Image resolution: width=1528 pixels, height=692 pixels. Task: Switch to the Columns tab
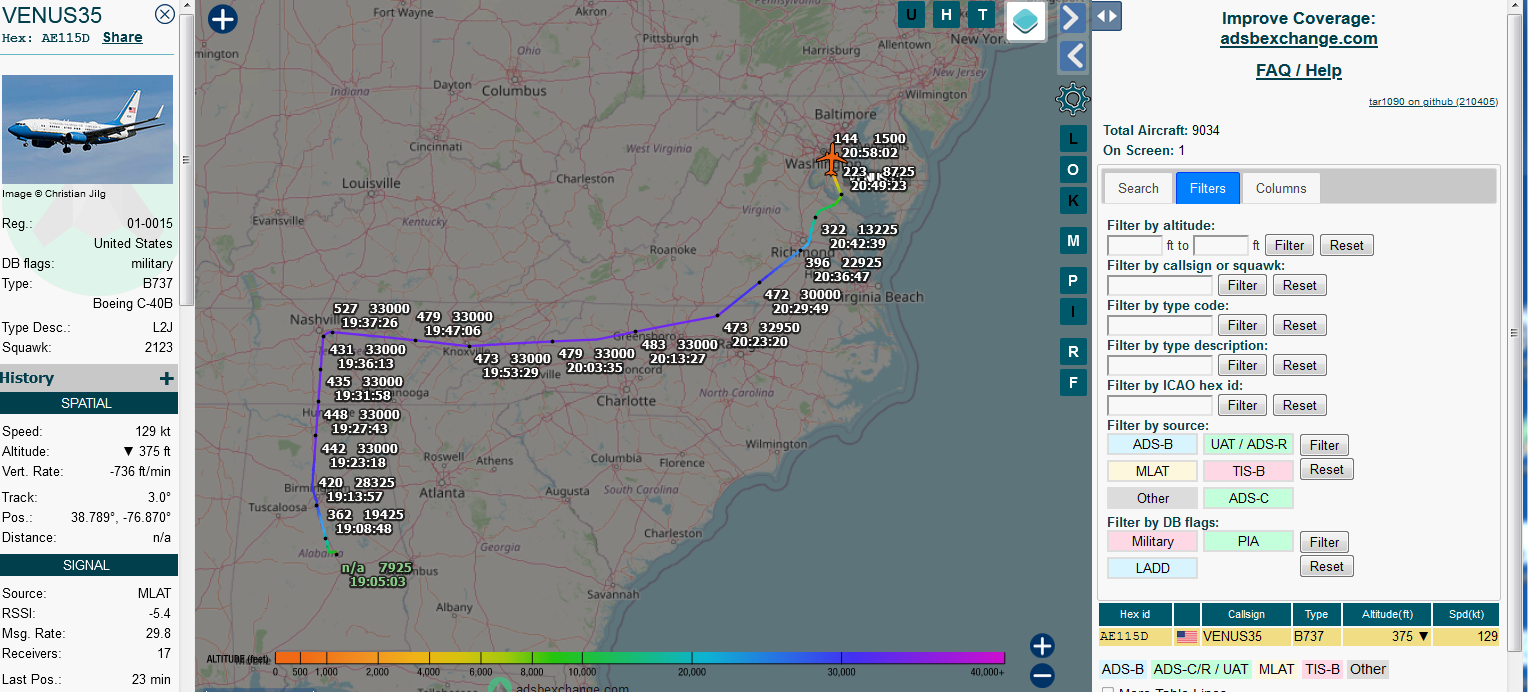pos(1281,188)
